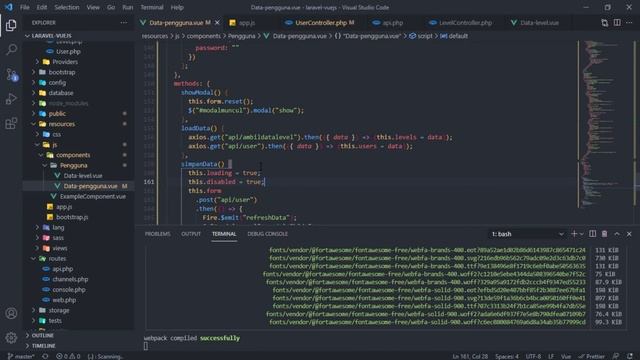Click Explorer more actions ellipsis
Image resolution: width=640 pixels, height=360 pixels.
[x=124, y=23]
